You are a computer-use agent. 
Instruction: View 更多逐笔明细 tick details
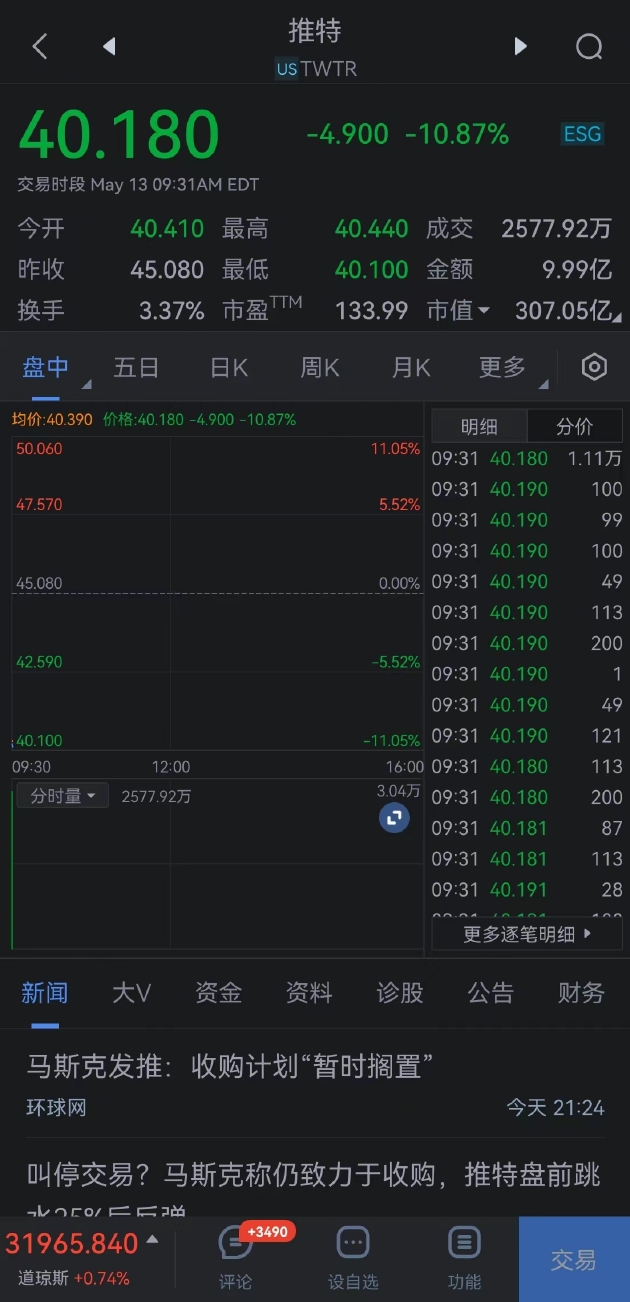click(527, 934)
